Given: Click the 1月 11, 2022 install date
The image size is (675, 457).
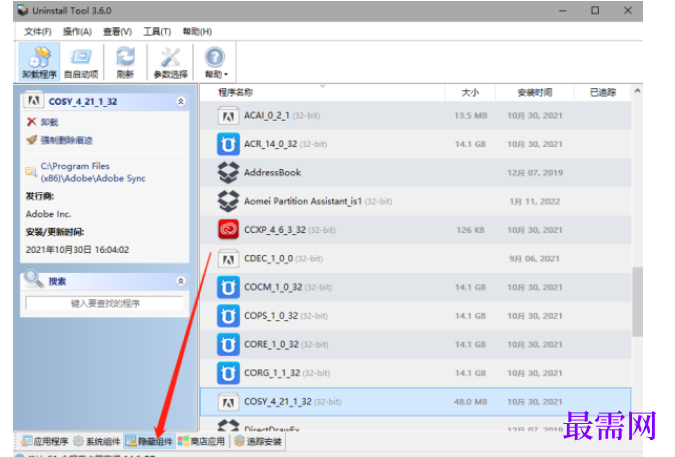Looking at the screenshot, I should (535, 201).
